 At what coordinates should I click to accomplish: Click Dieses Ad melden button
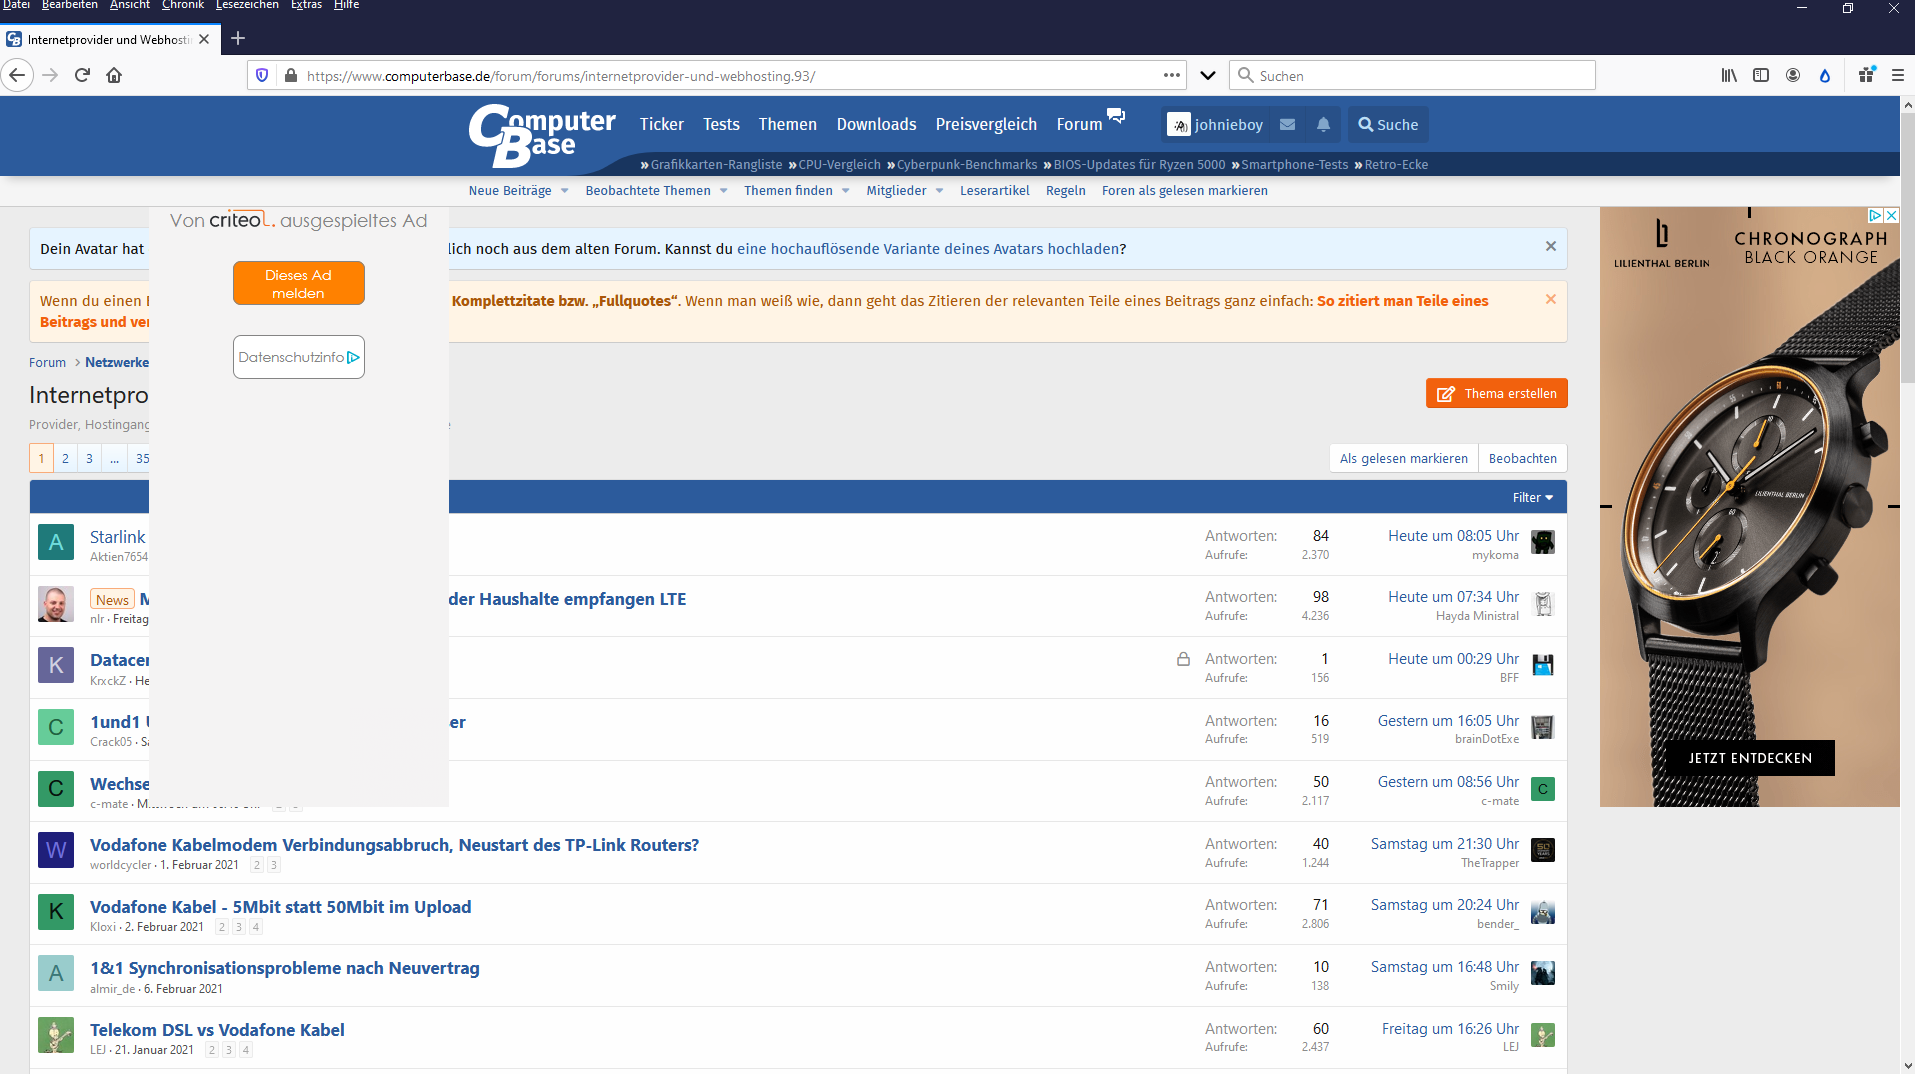(x=298, y=283)
